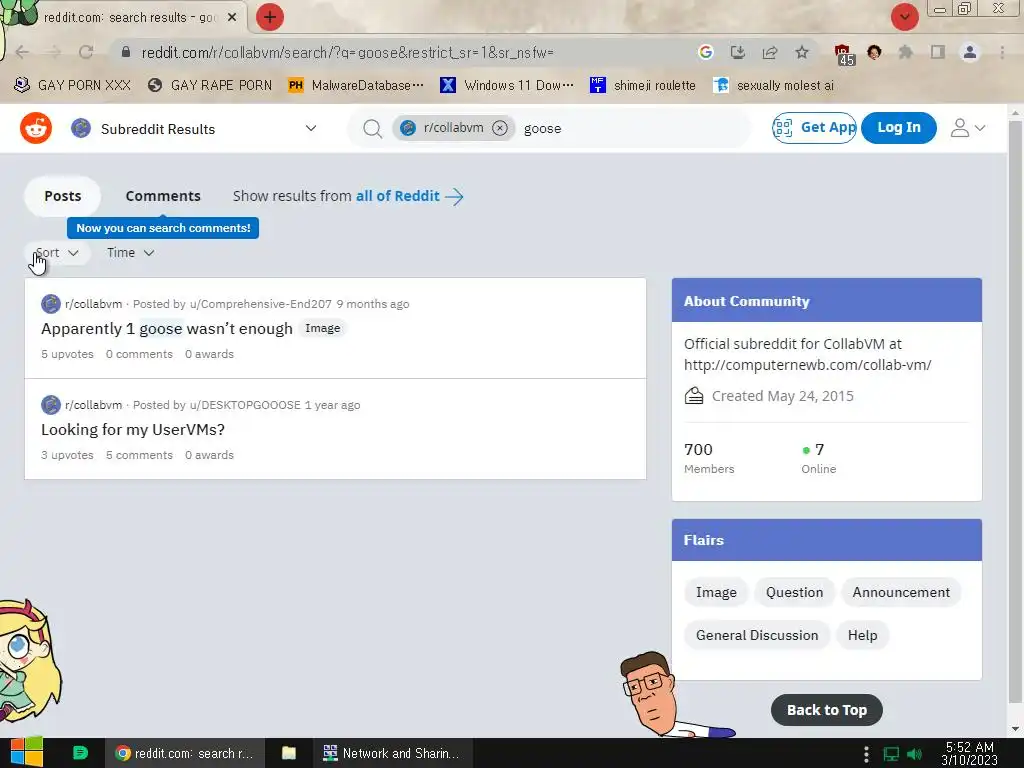Image resolution: width=1024 pixels, height=768 pixels.
Task: Click the Log In button
Action: (899, 127)
